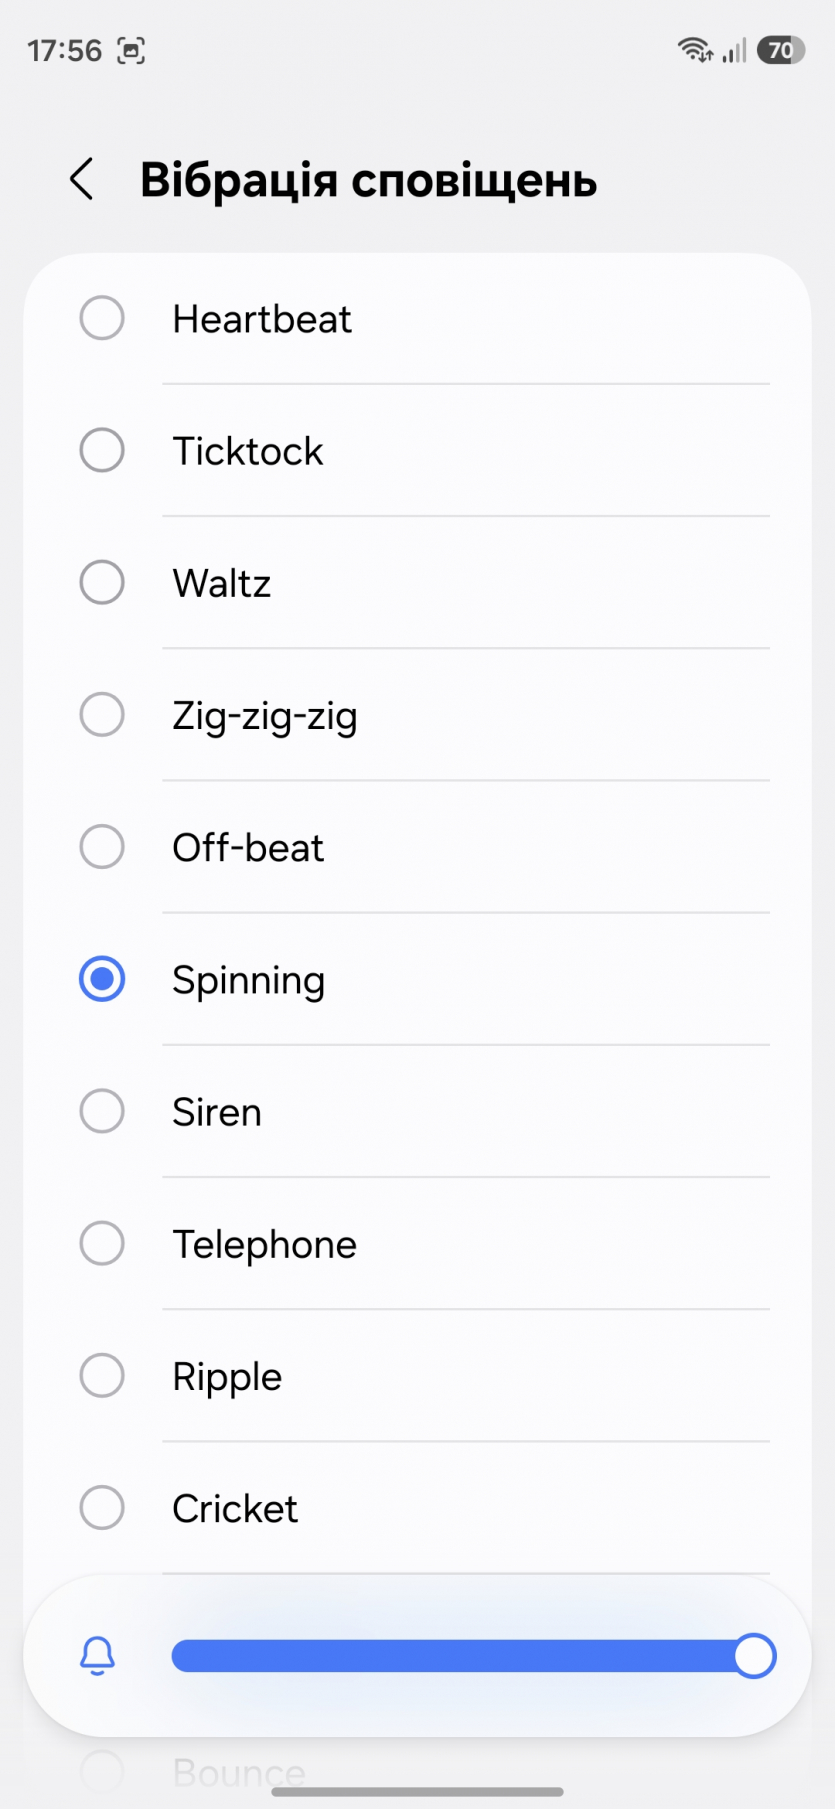Tap the bottom home gesture bar

[417, 1791]
